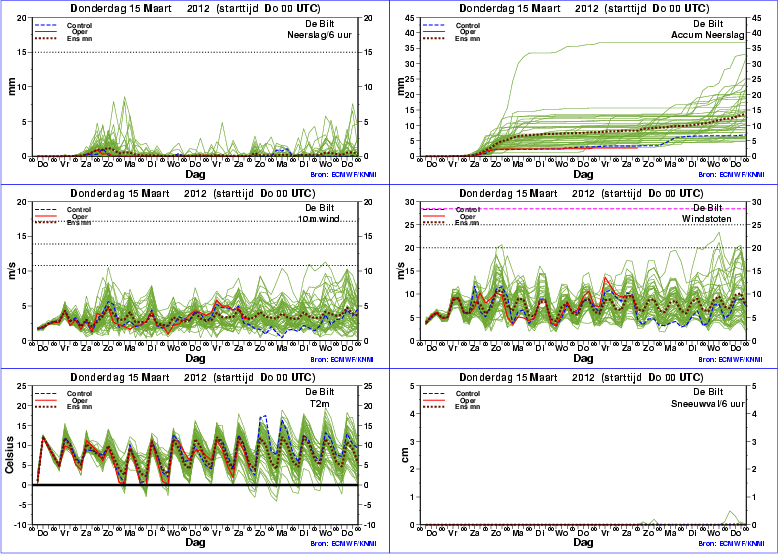Click the T2m chart label

tap(319, 403)
